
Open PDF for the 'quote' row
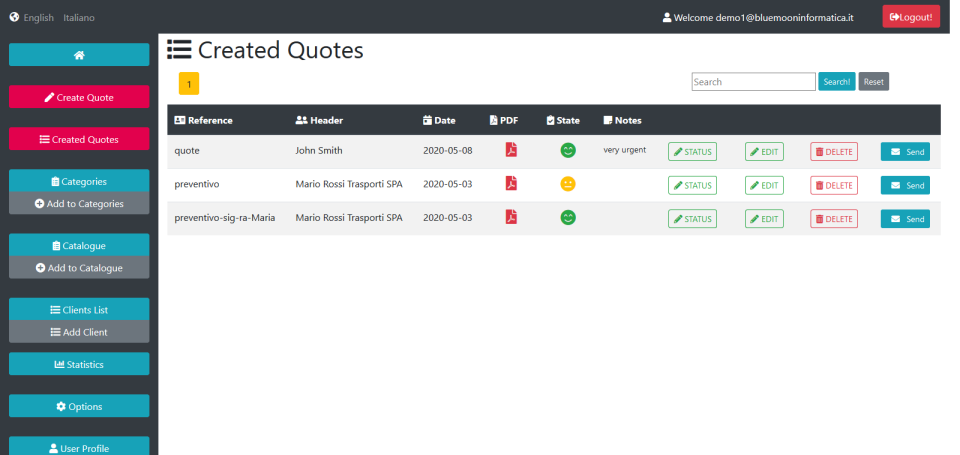click(511, 149)
